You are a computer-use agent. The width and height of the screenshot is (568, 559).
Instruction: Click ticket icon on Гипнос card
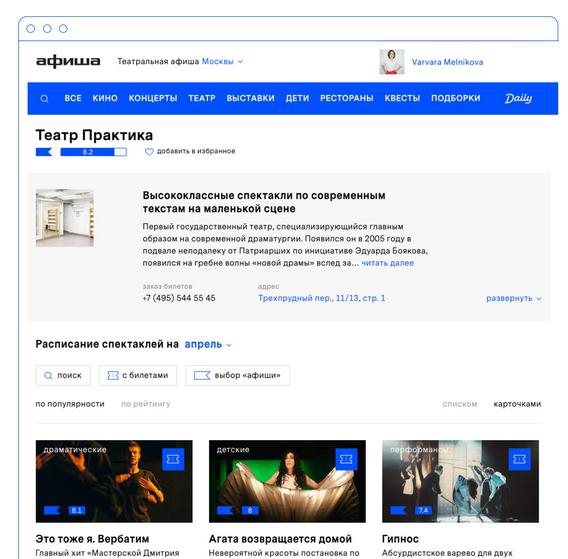coord(519,459)
